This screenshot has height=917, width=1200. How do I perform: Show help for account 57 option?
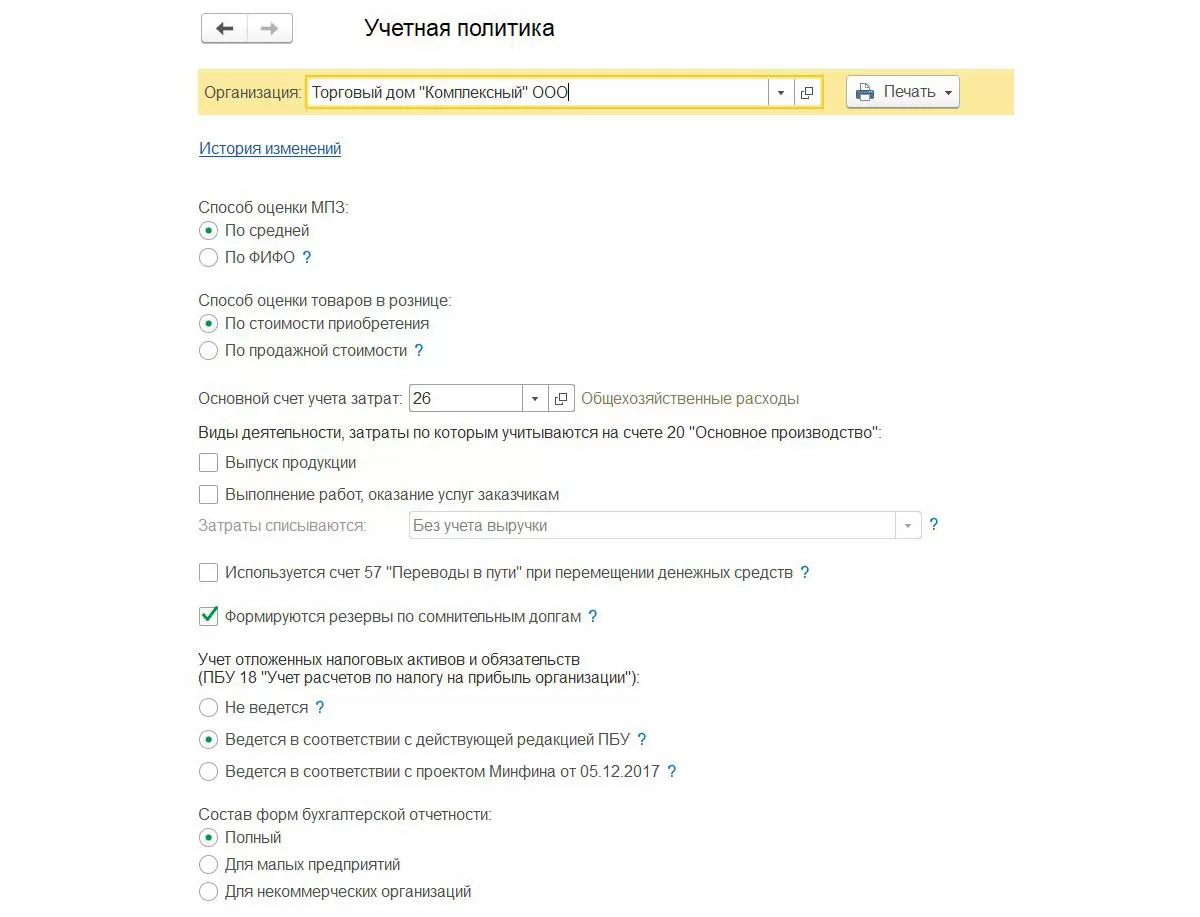coord(805,573)
